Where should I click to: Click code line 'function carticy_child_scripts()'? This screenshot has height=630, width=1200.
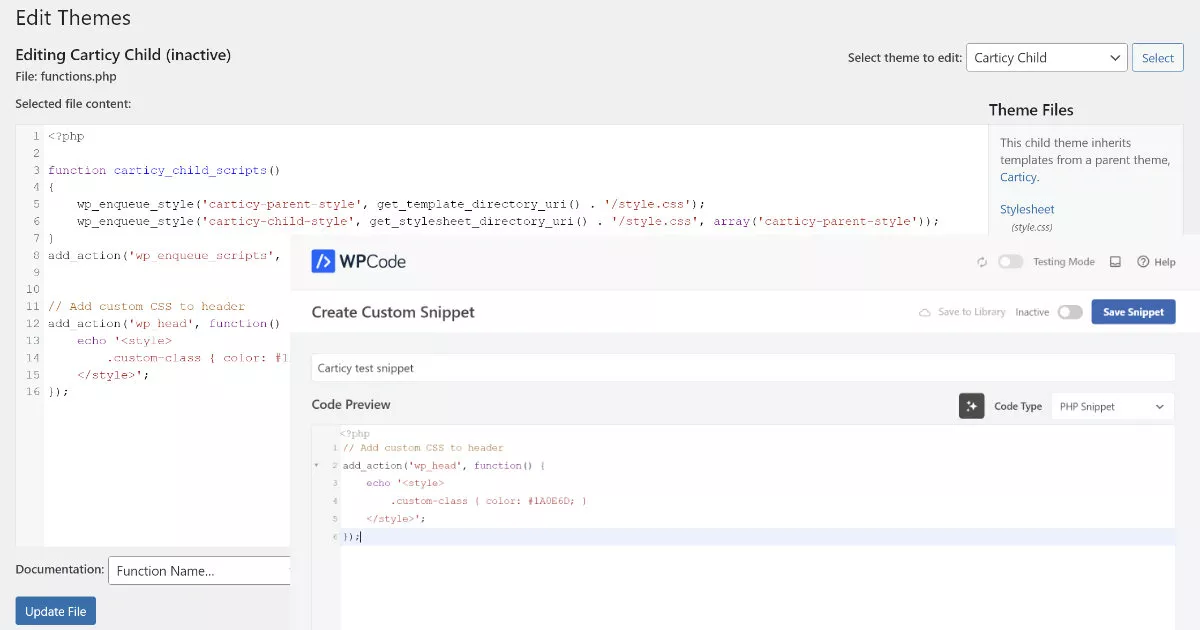tap(164, 170)
